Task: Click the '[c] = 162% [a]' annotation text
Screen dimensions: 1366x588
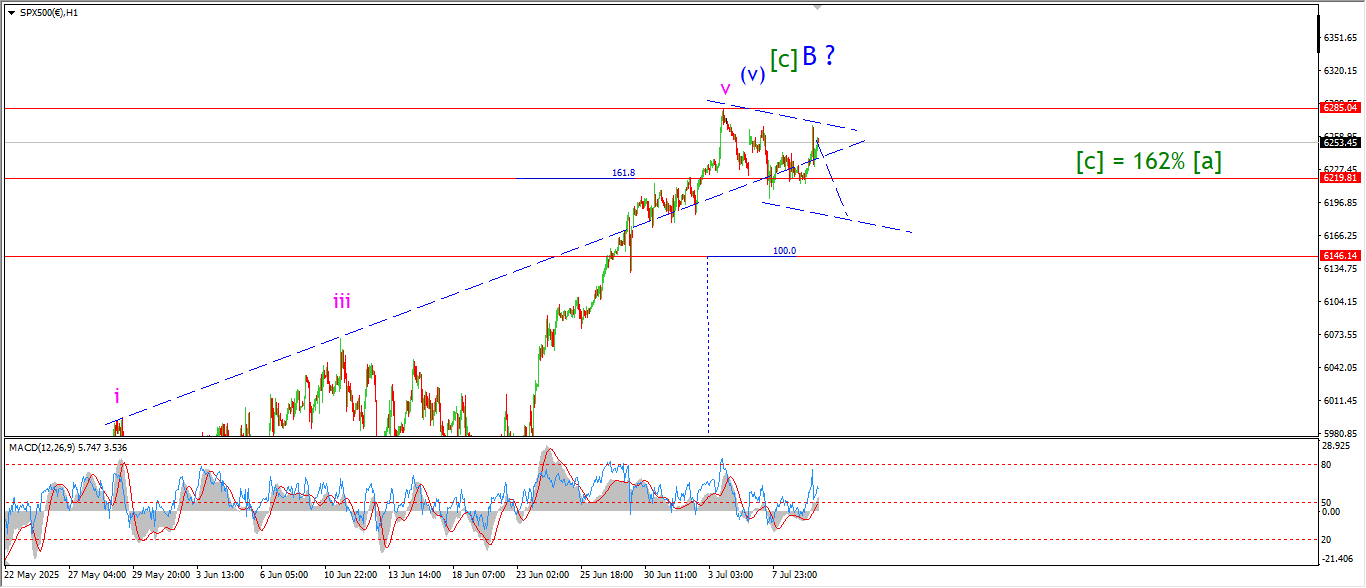Action: 1149,161
